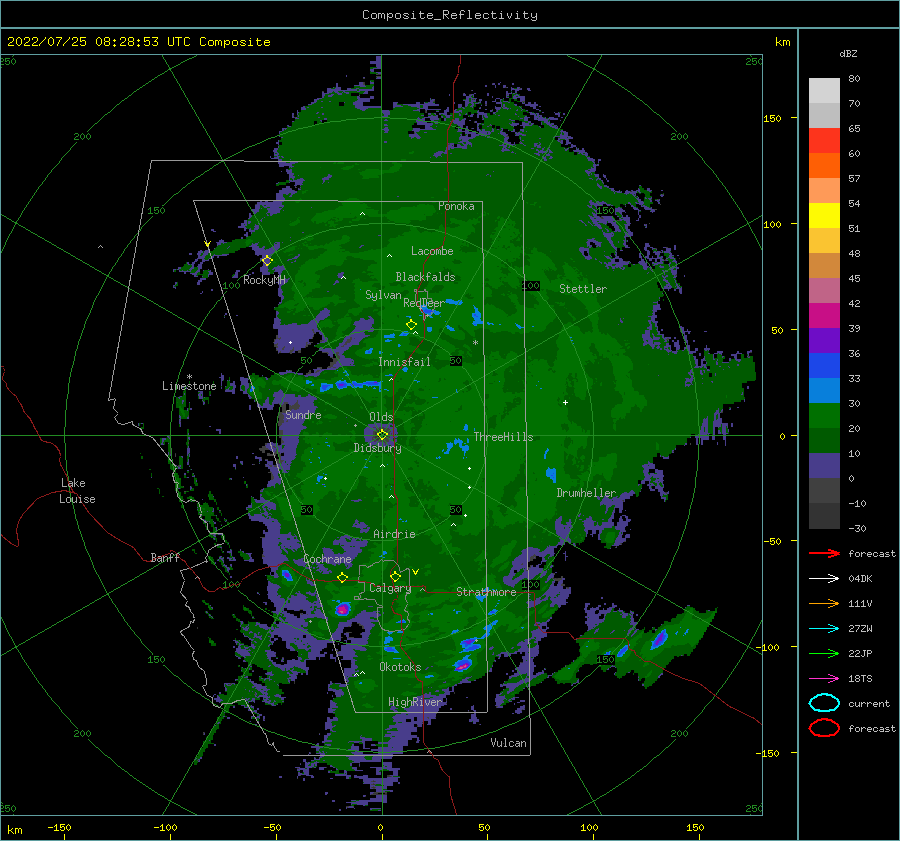Click the Didsbury town label
The image size is (900, 841).
tap(378, 448)
